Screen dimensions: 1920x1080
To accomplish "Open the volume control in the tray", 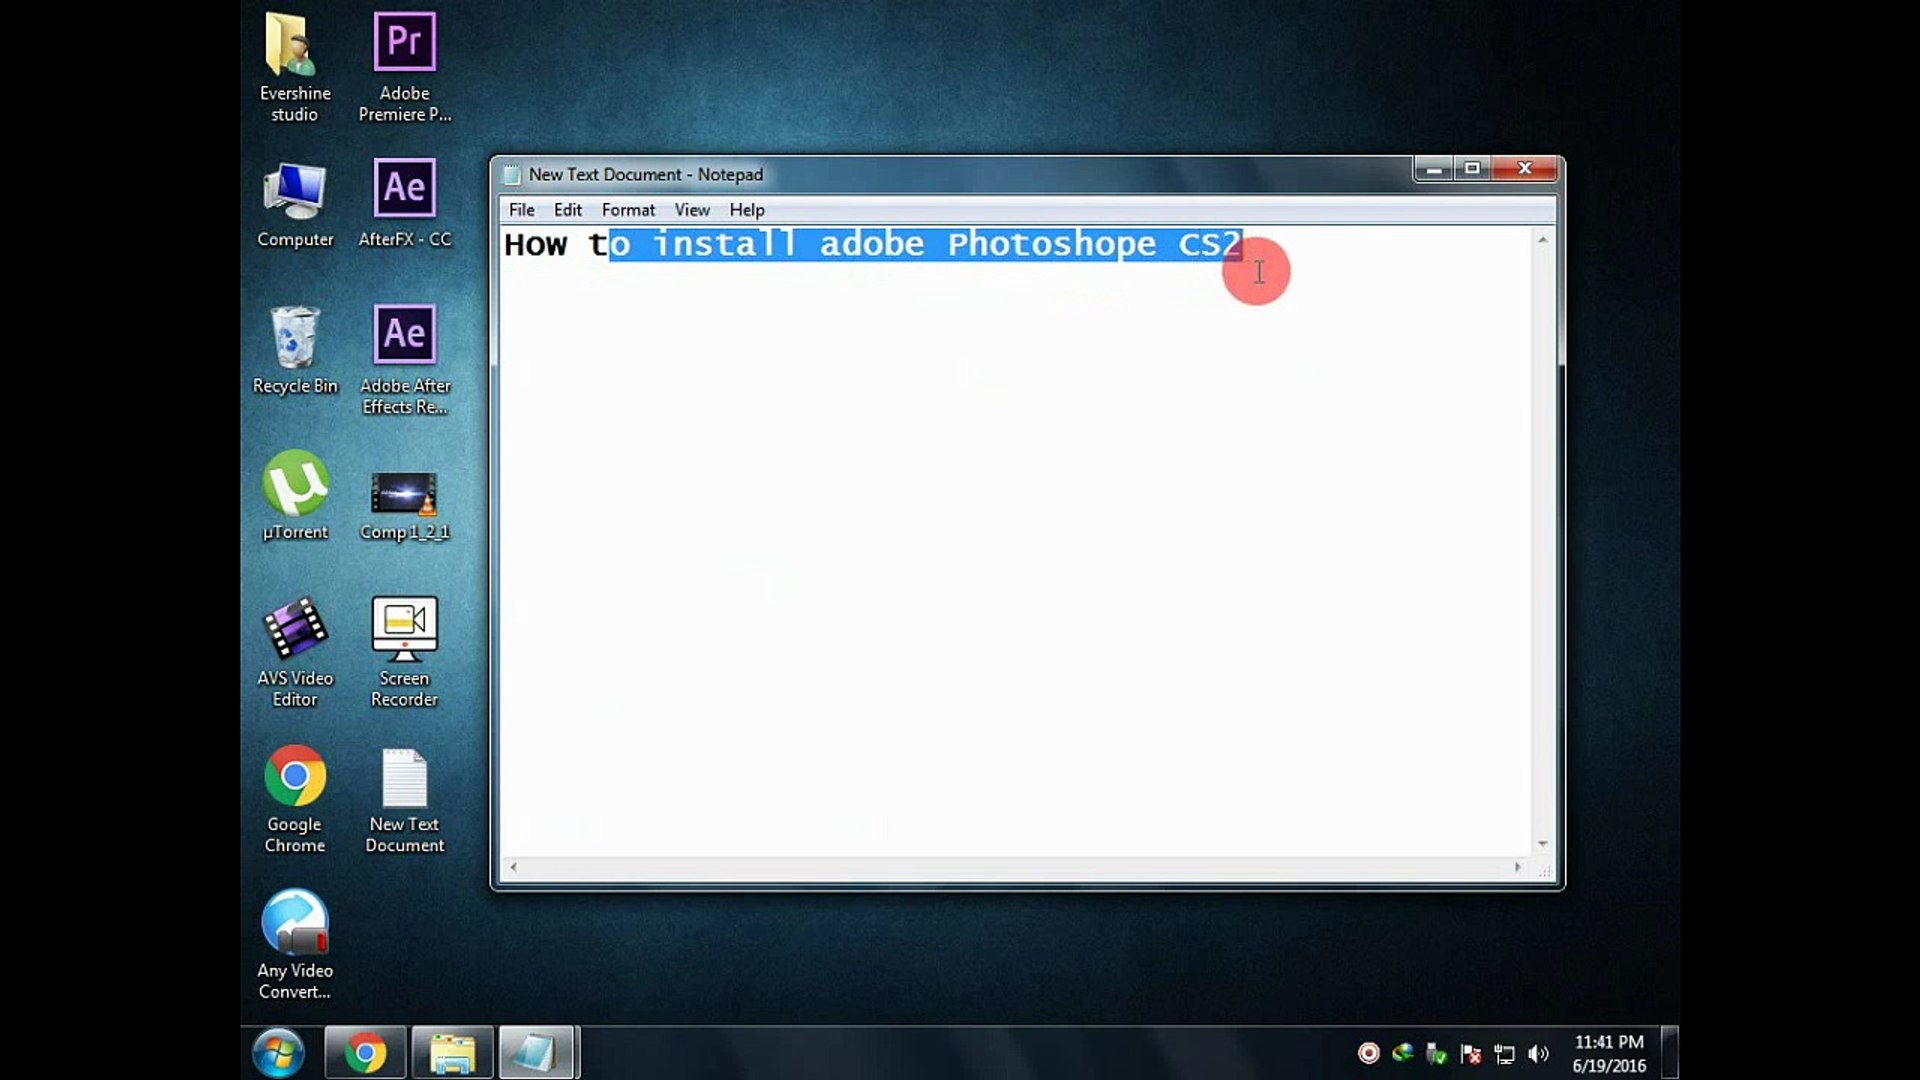I will click(x=1538, y=1052).
